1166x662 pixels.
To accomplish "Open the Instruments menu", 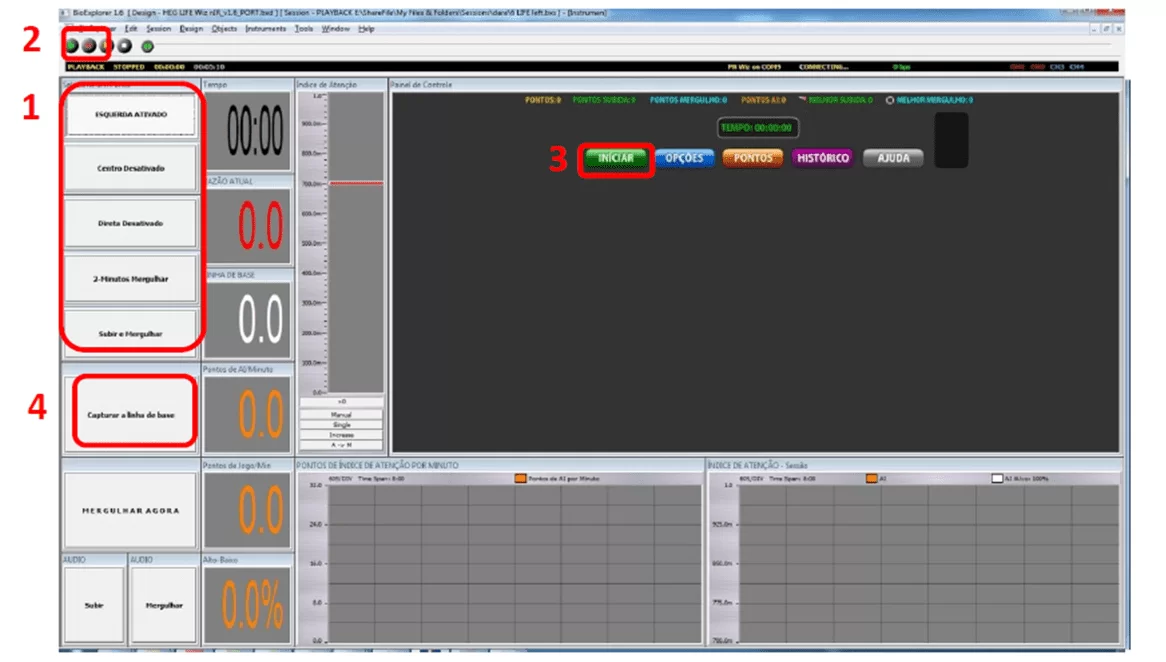I will click(265, 28).
